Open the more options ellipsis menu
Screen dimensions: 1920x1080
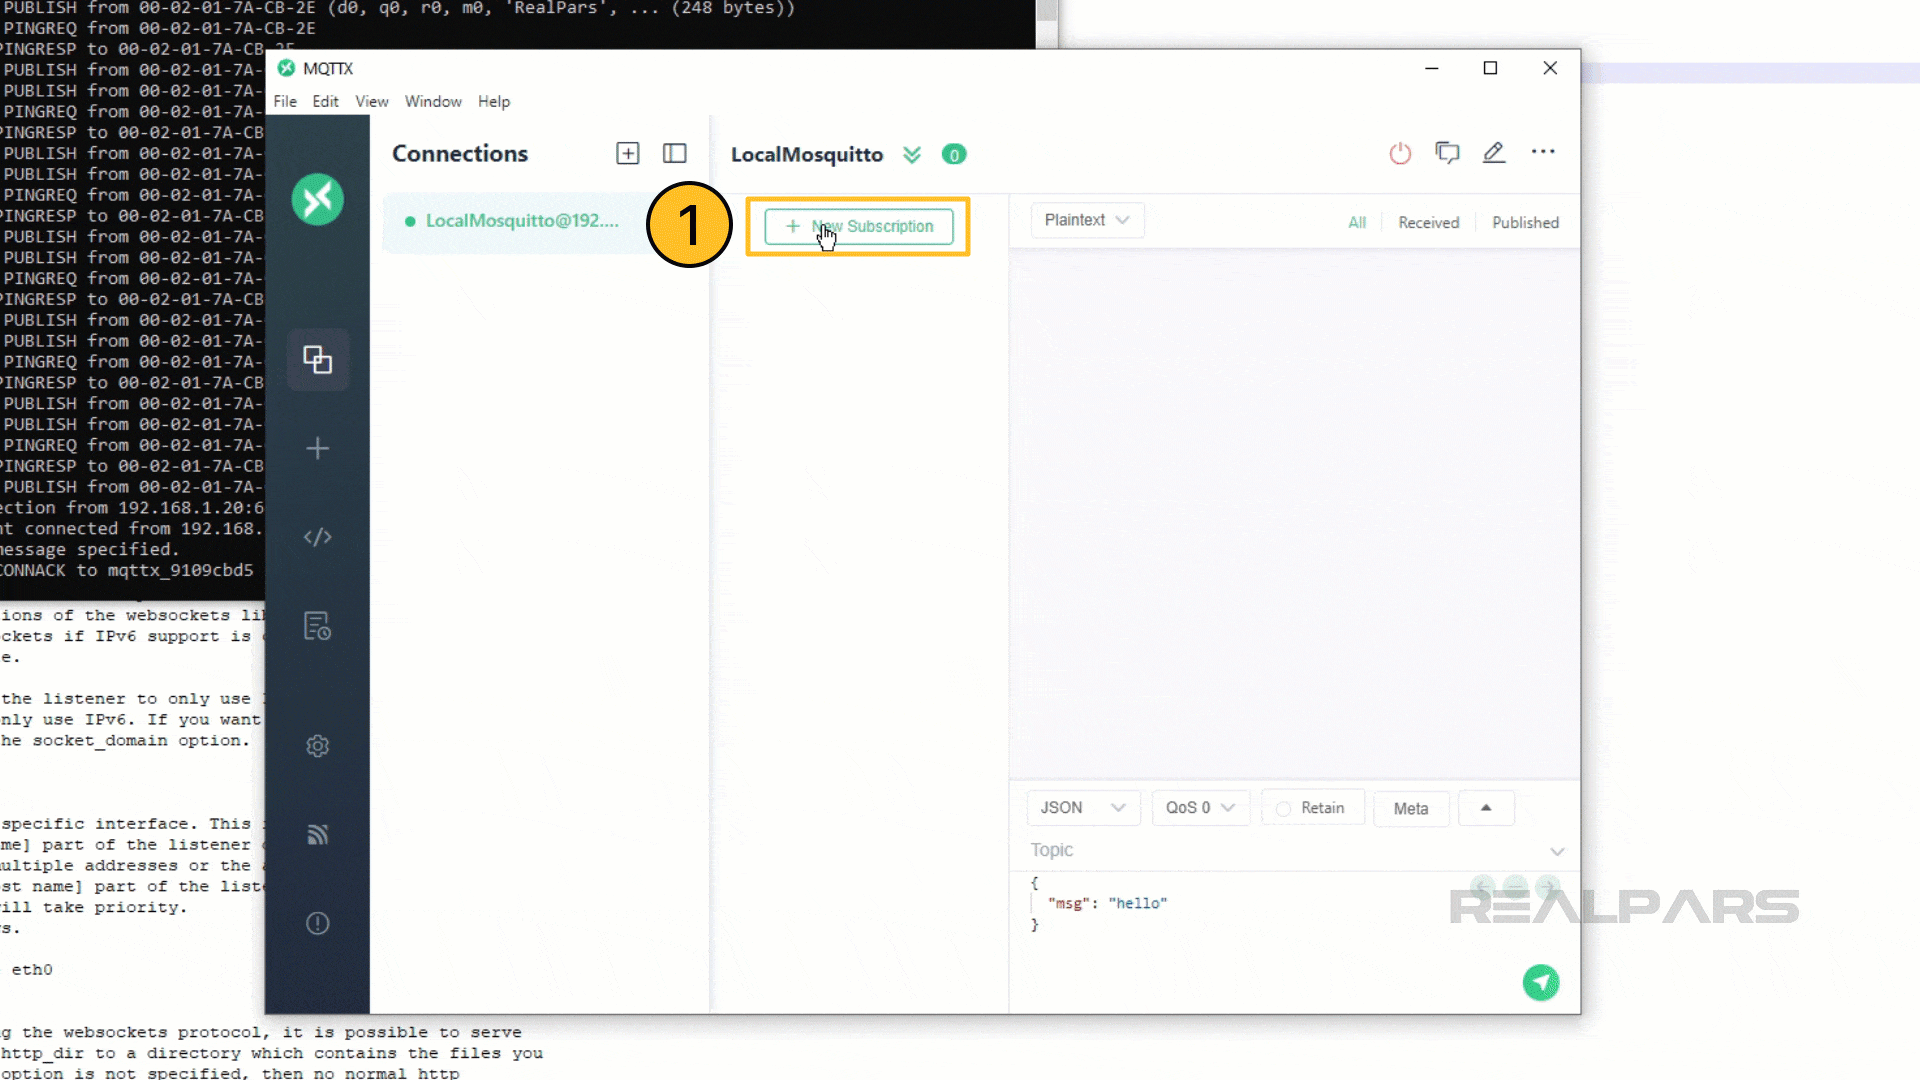pyautogui.click(x=1543, y=152)
